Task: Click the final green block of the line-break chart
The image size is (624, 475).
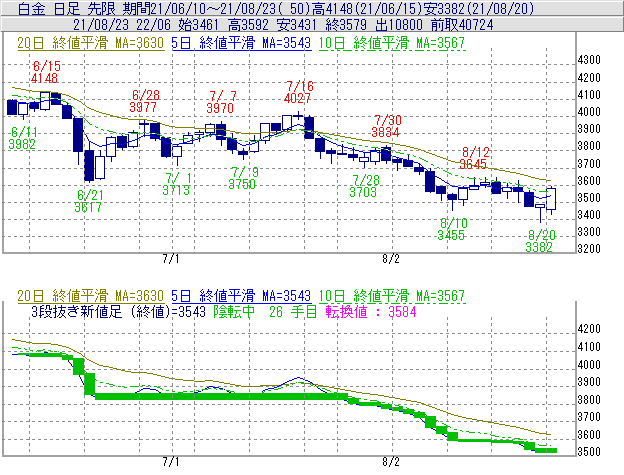Action: click(546, 450)
